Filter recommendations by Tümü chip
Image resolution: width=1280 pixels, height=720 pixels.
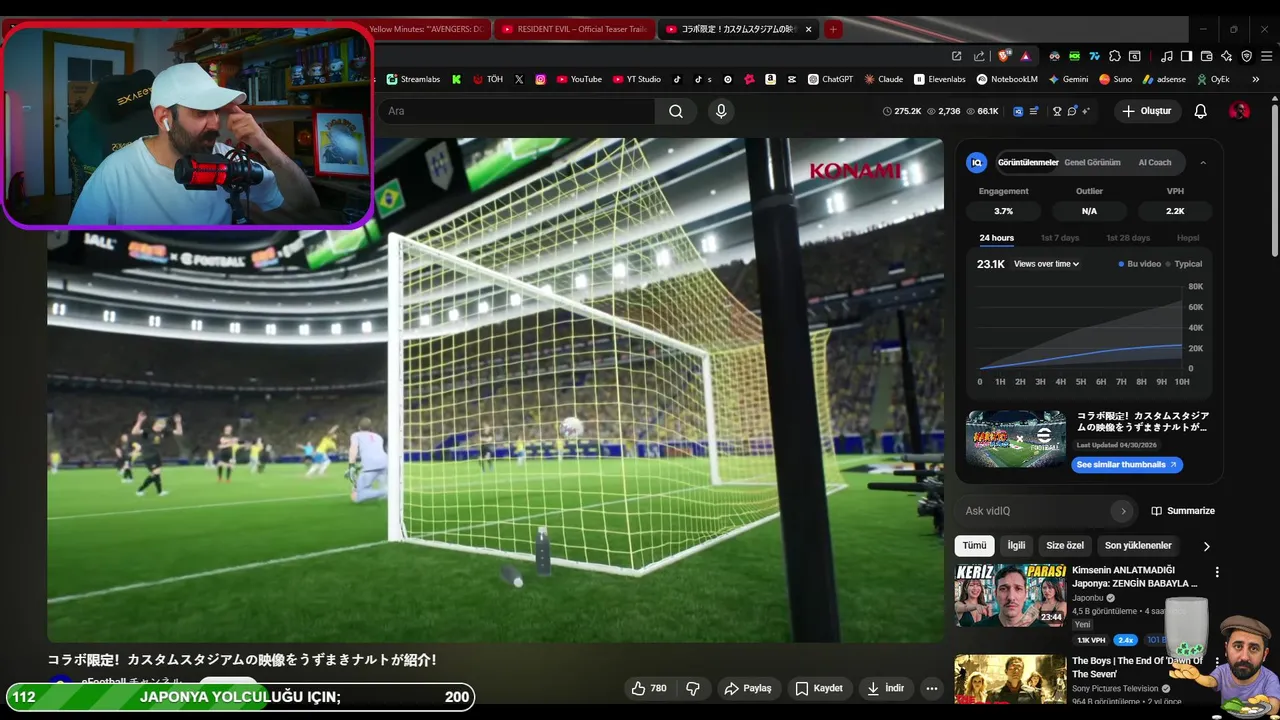pos(974,546)
